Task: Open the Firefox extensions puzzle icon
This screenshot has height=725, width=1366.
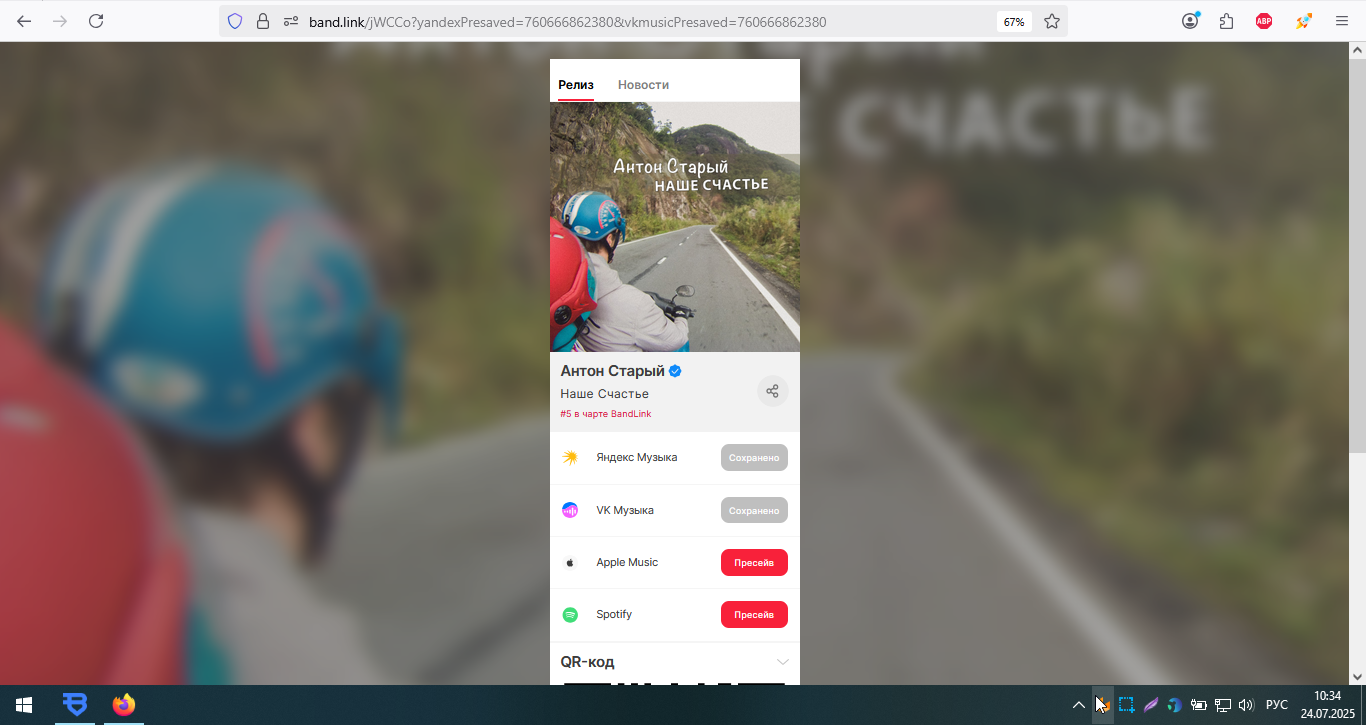Action: coord(1227,21)
